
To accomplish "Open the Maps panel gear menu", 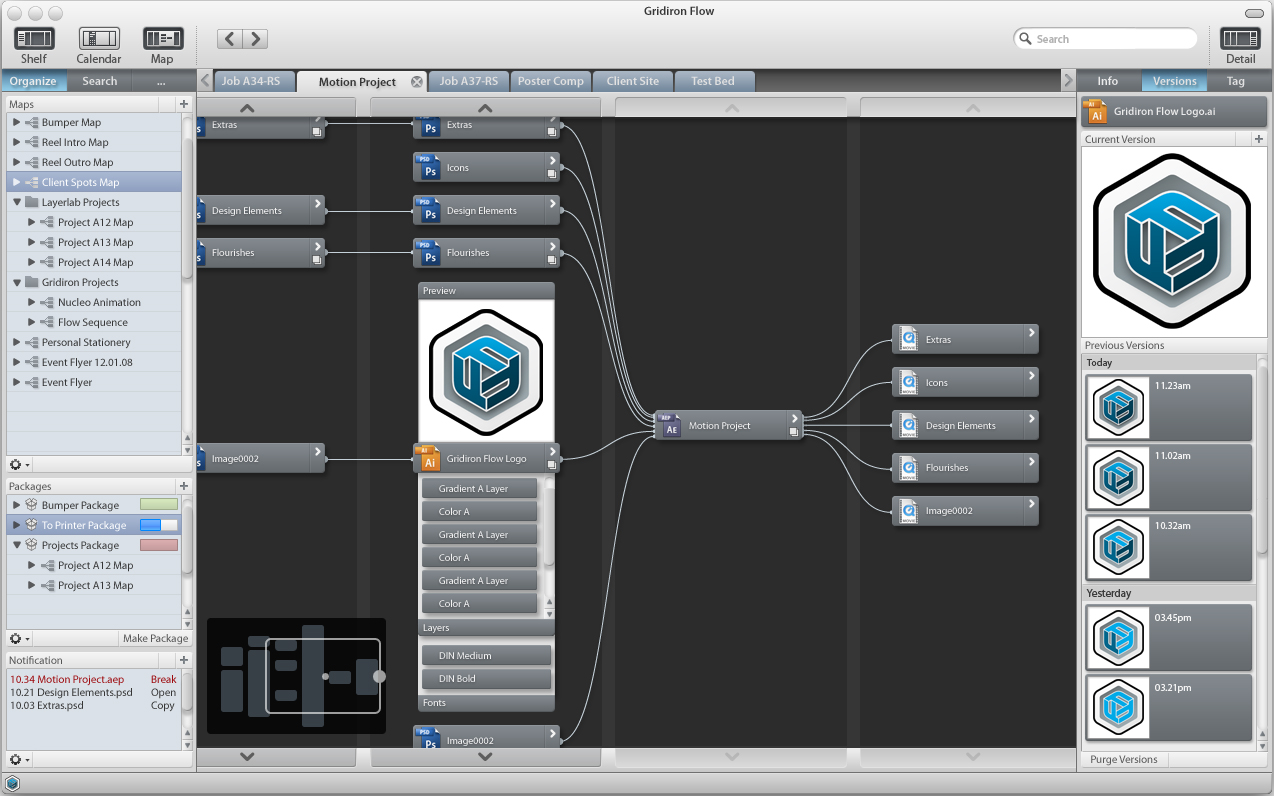I will 19,465.
